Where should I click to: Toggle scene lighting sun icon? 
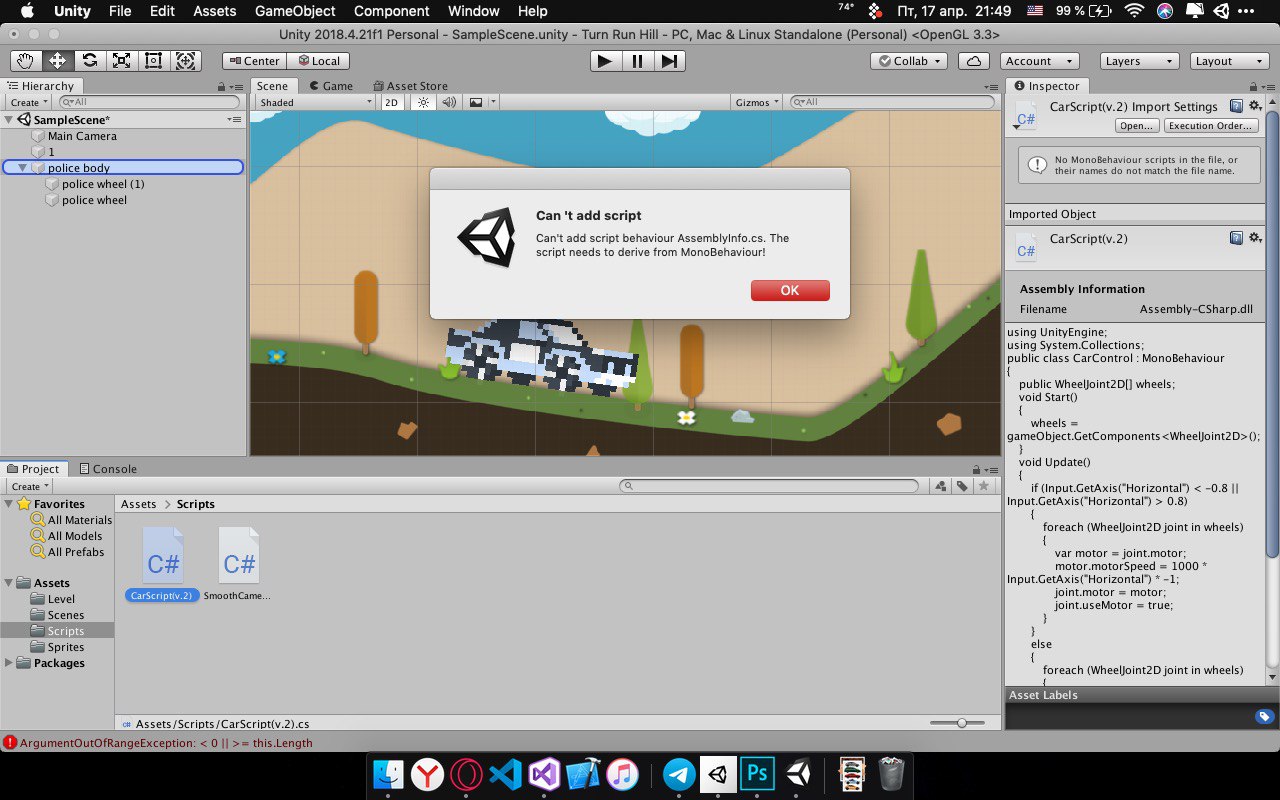423,102
